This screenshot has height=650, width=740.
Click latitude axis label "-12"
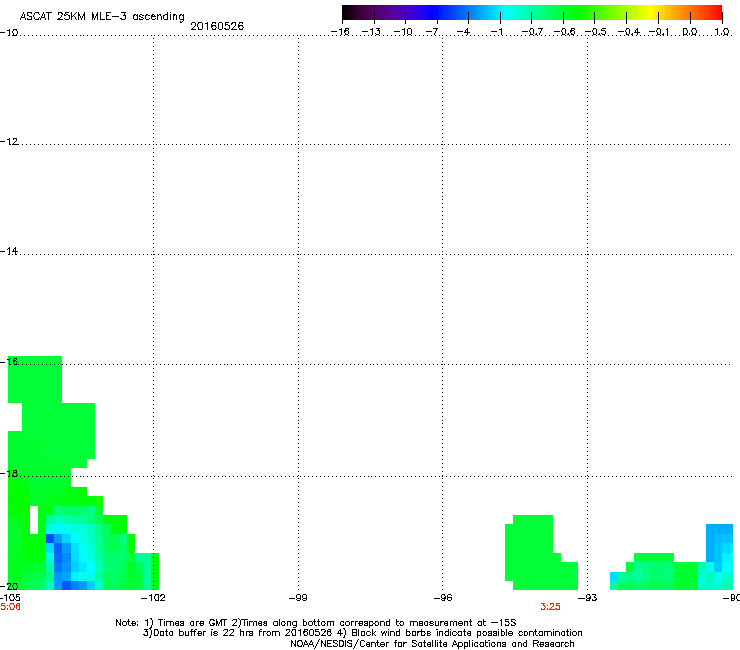[9, 142]
